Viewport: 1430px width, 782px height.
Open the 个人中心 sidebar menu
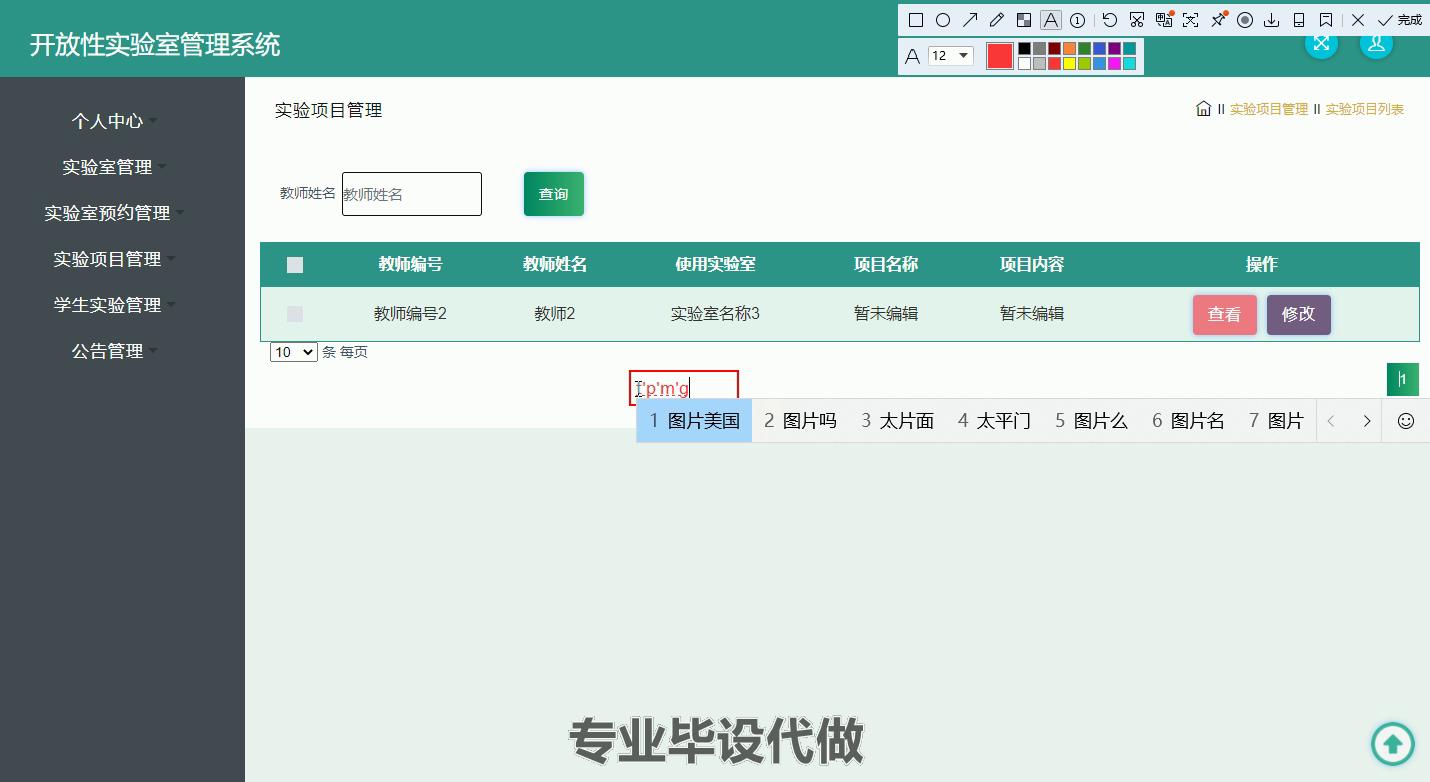tap(110, 121)
